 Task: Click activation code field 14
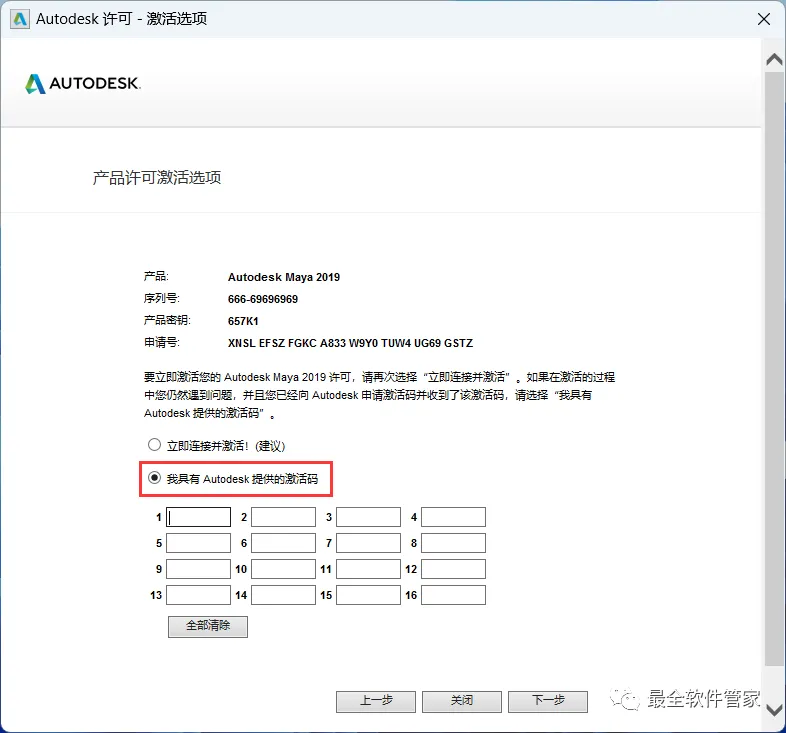point(283,595)
